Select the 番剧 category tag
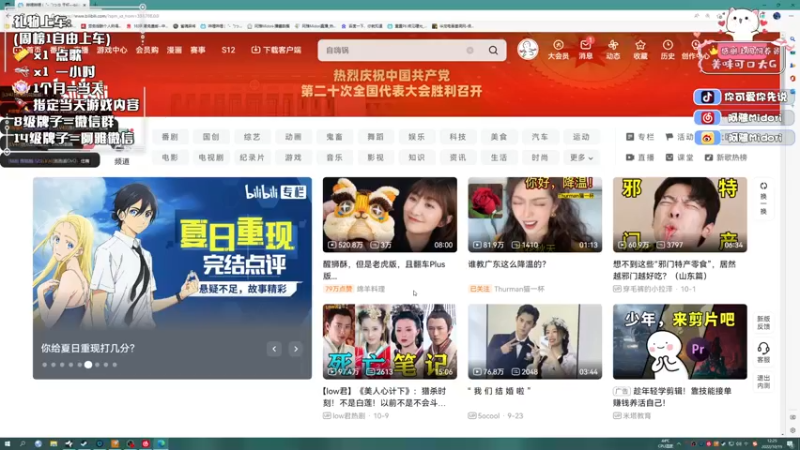Screen dimensions: 800x450 coord(170,137)
